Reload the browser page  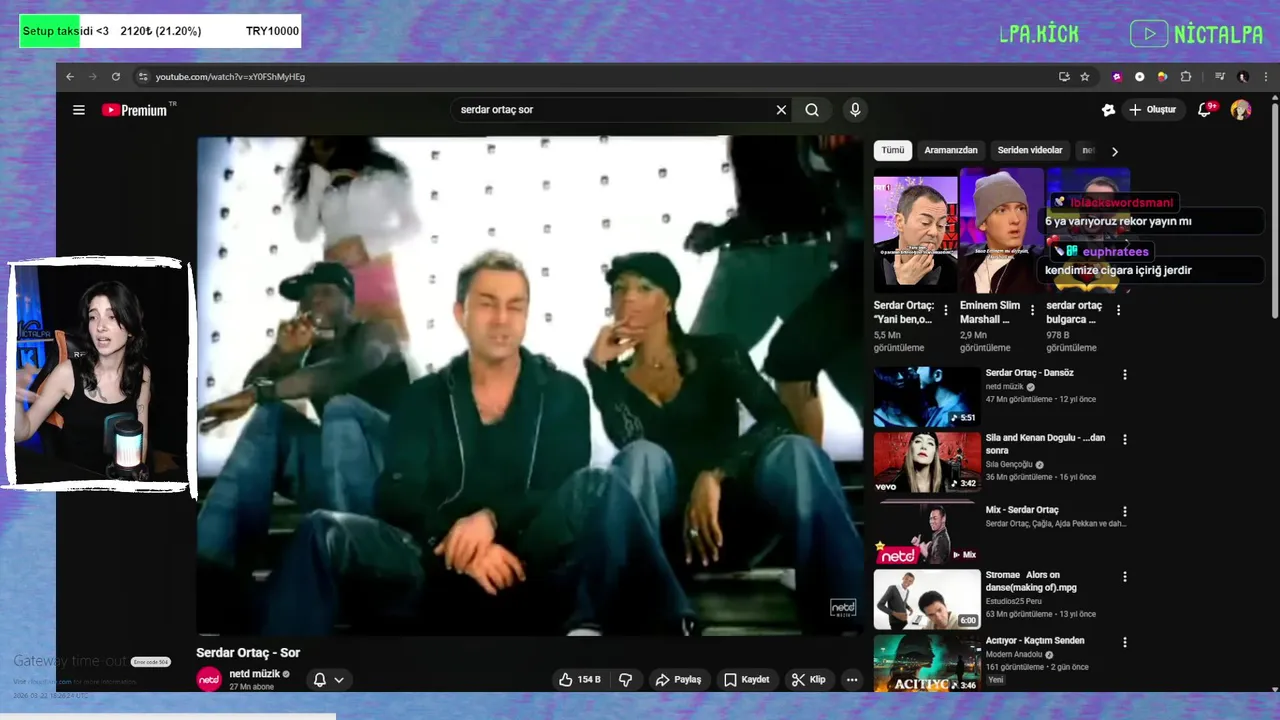point(116,77)
